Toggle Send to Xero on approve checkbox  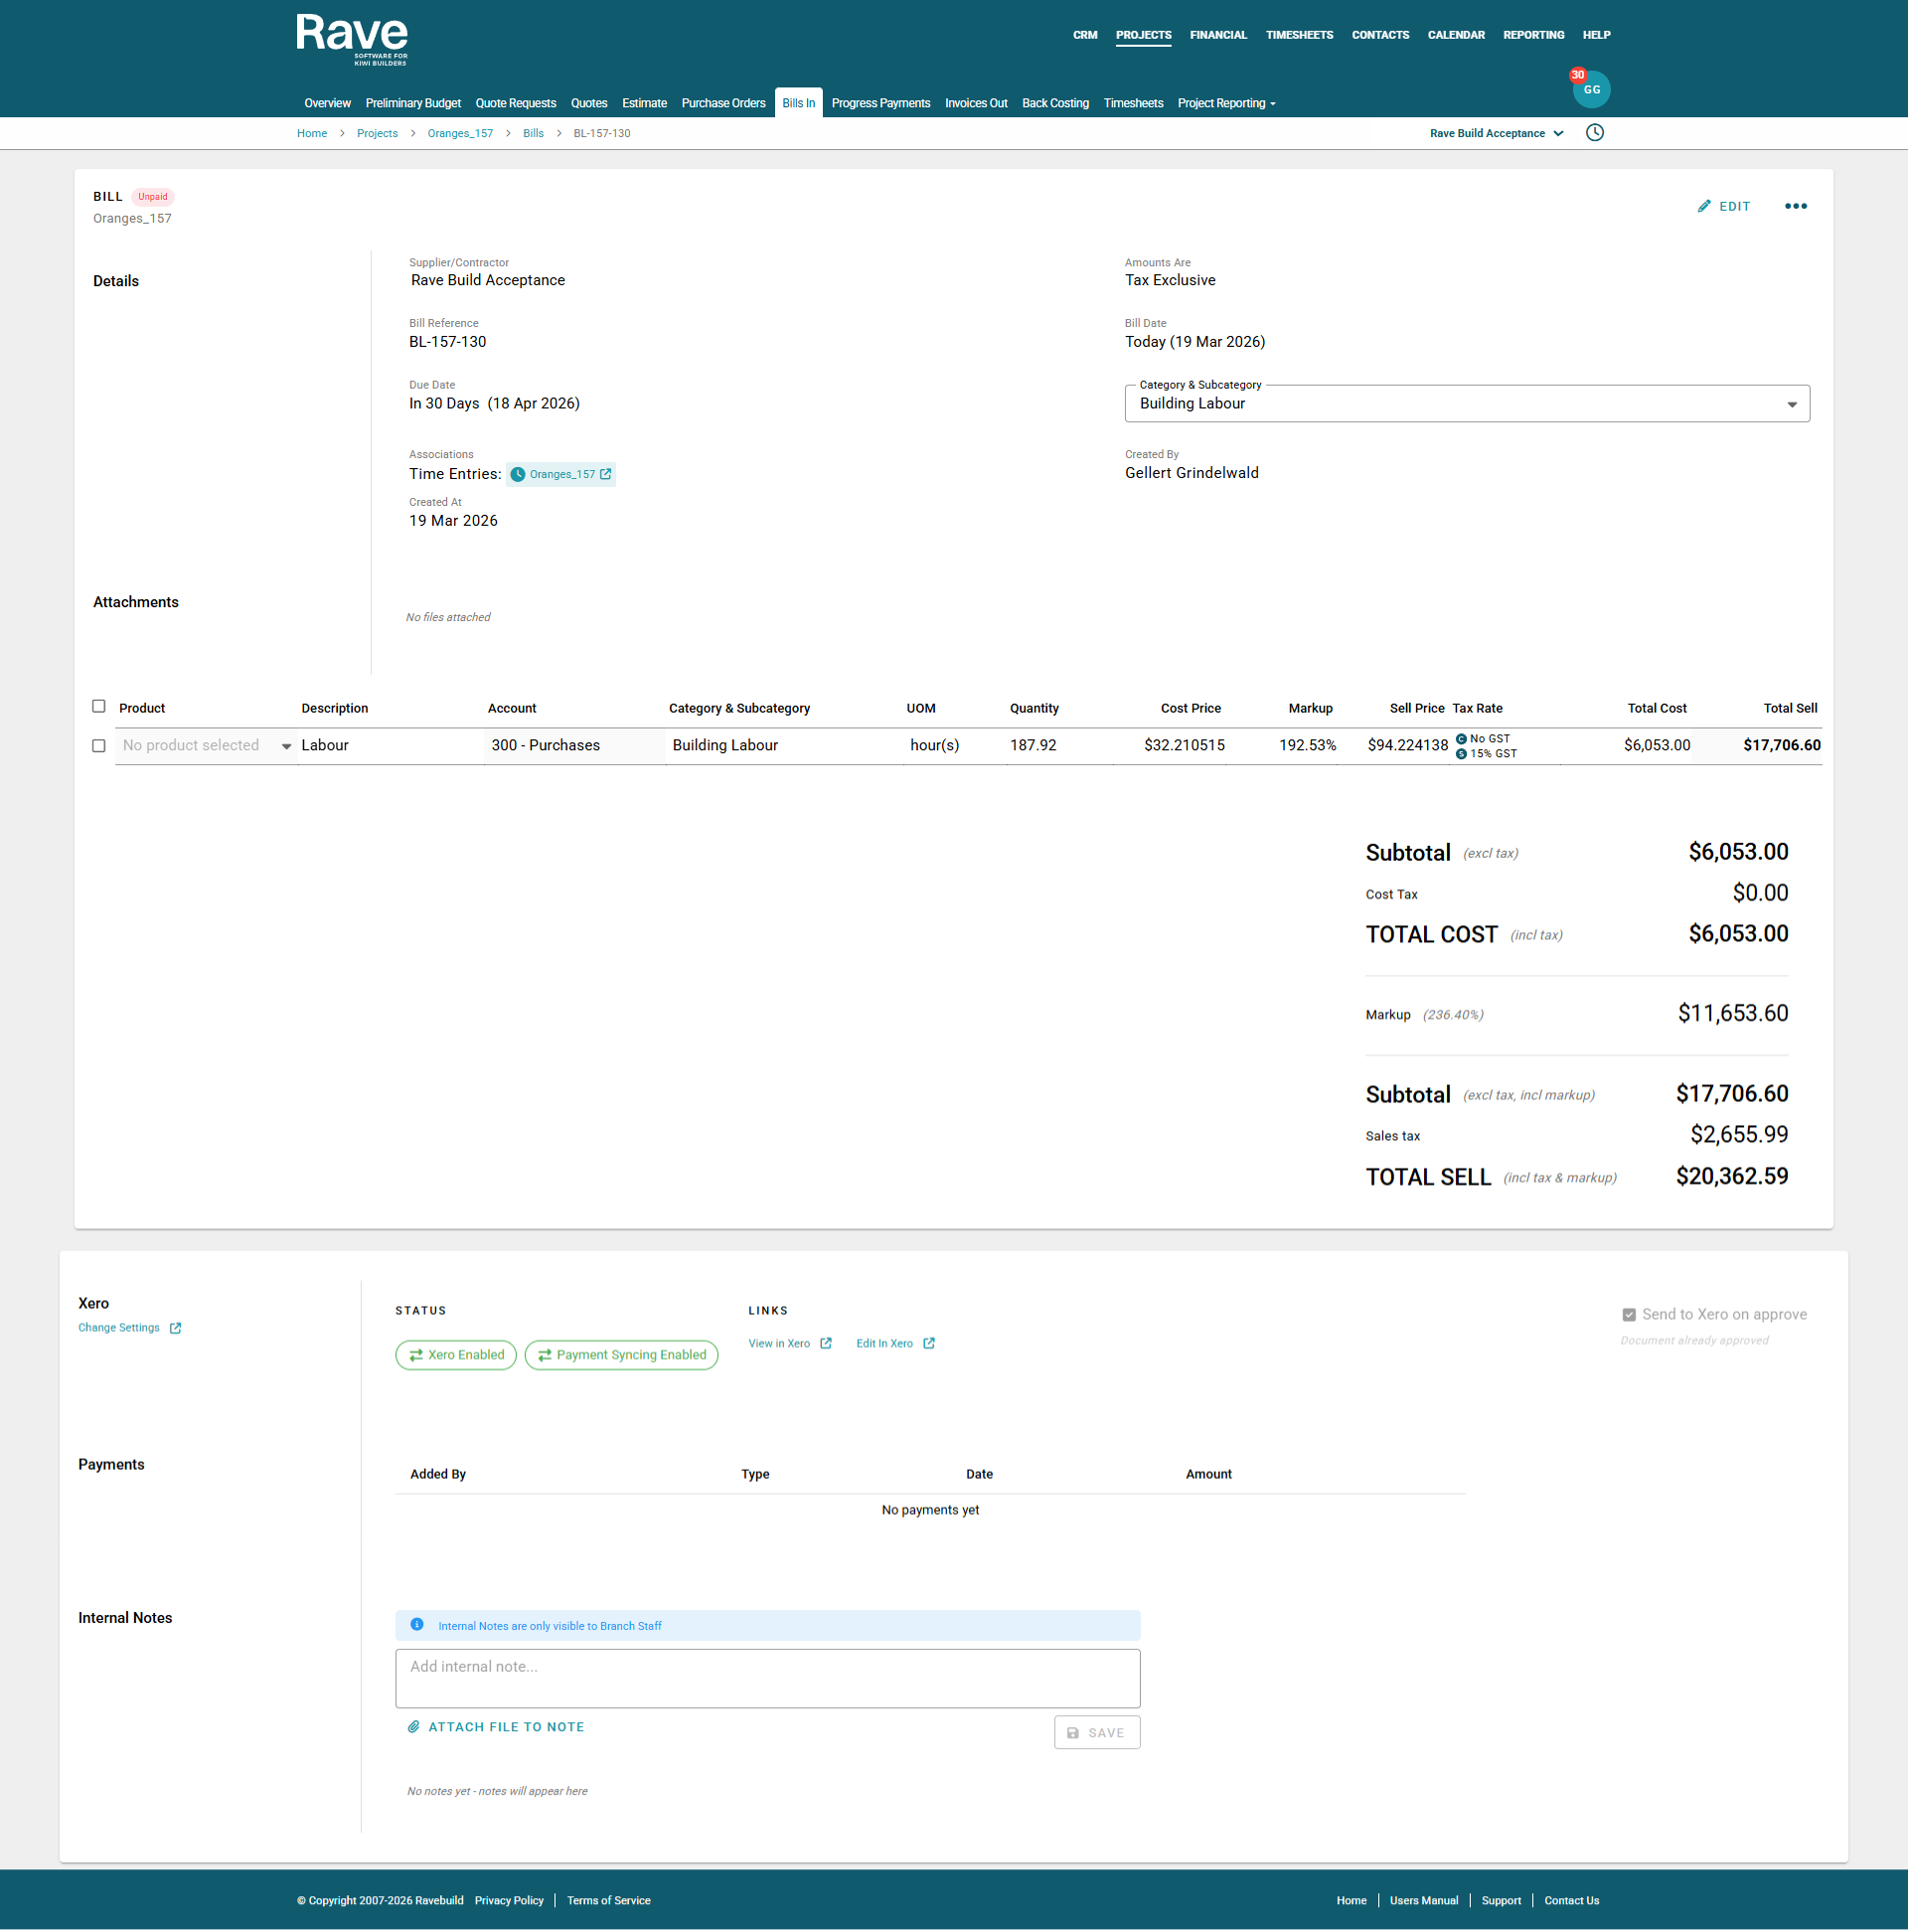(1628, 1314)
